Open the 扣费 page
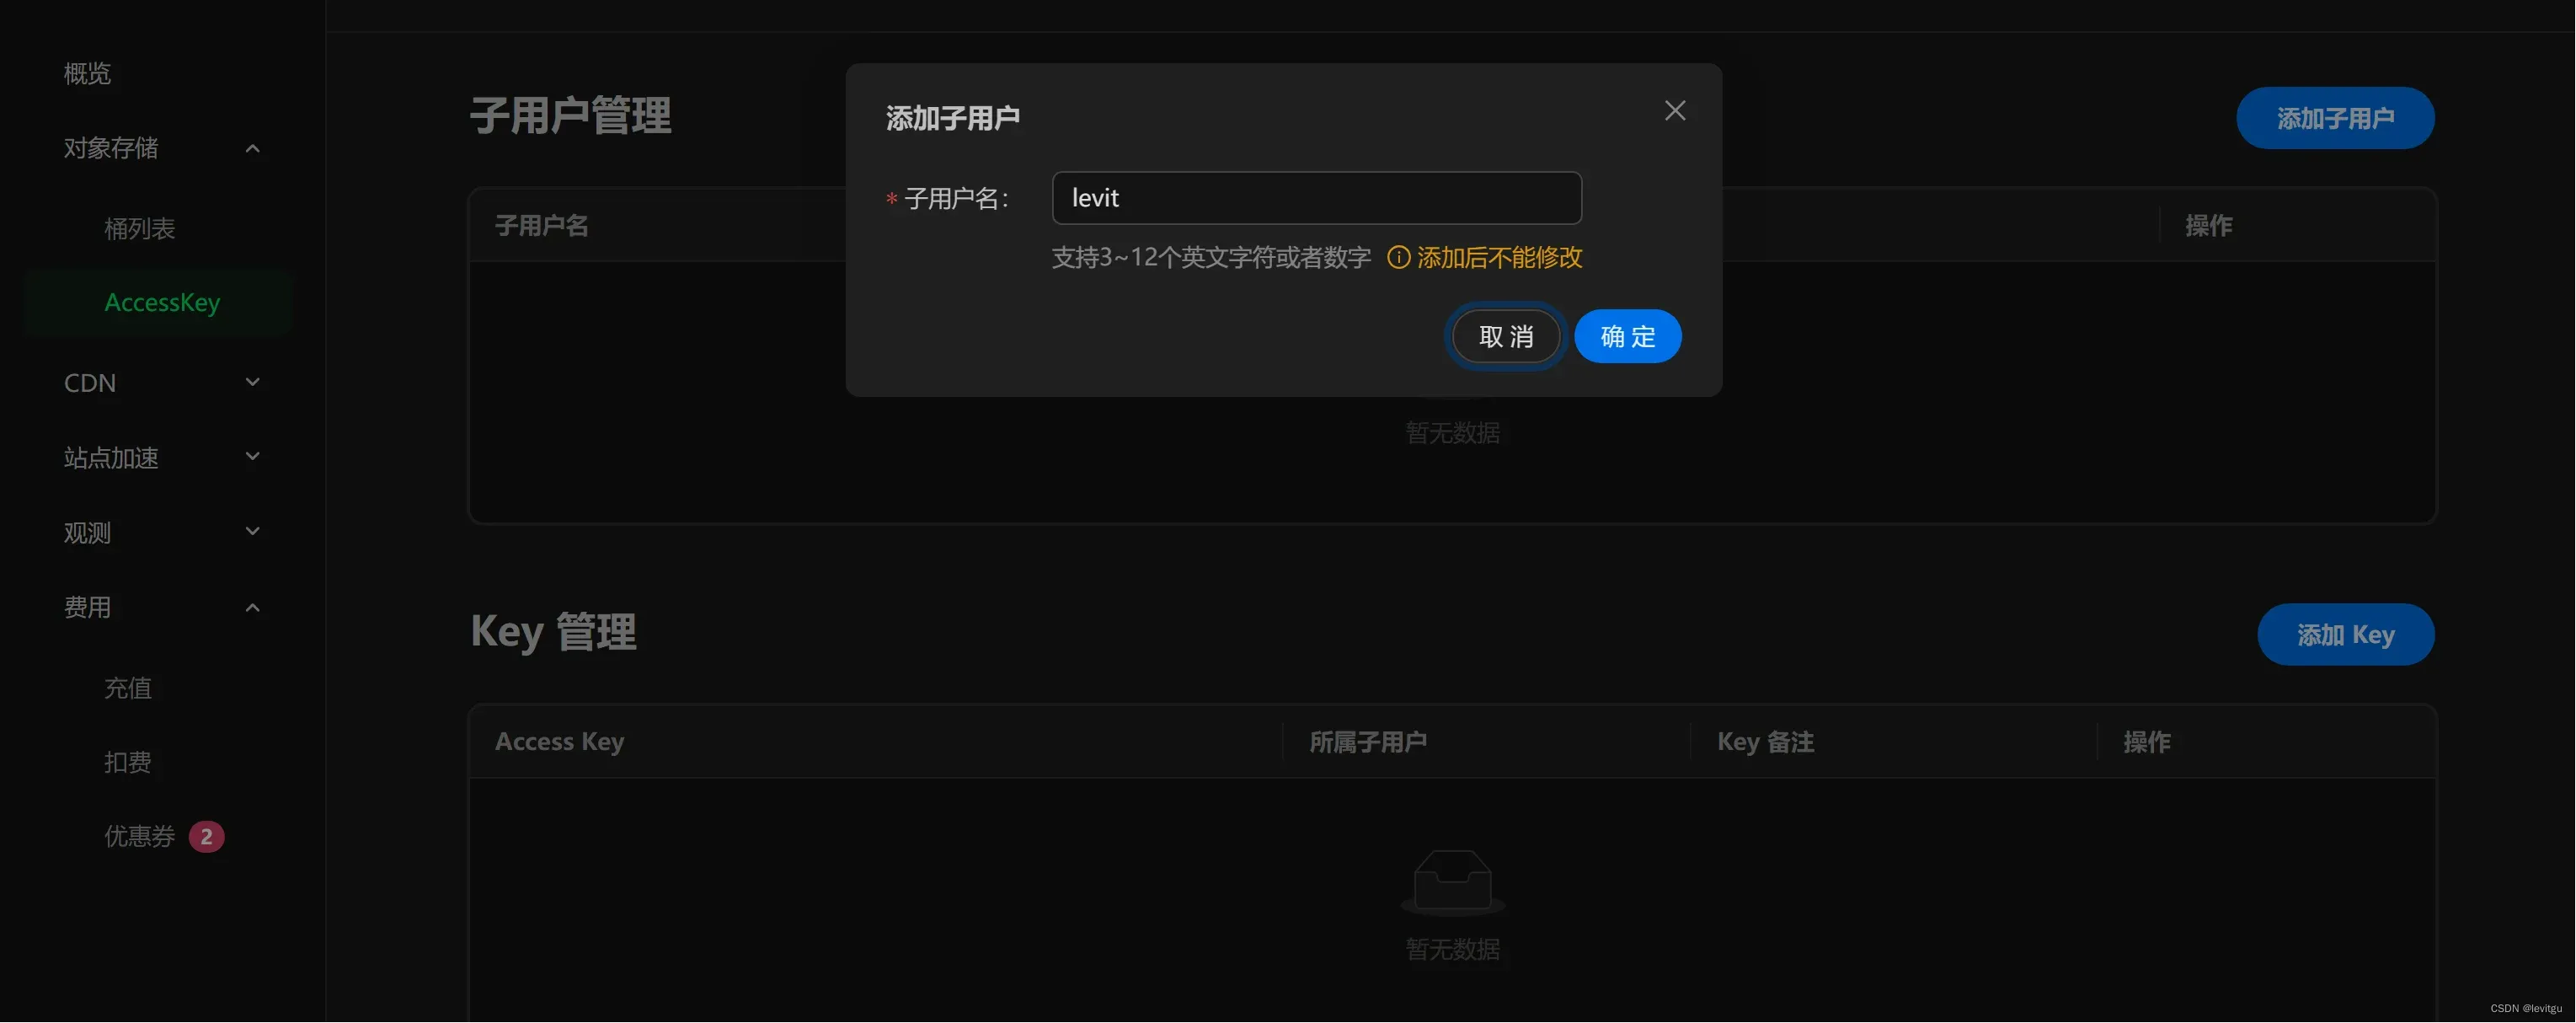 point(128,762)
